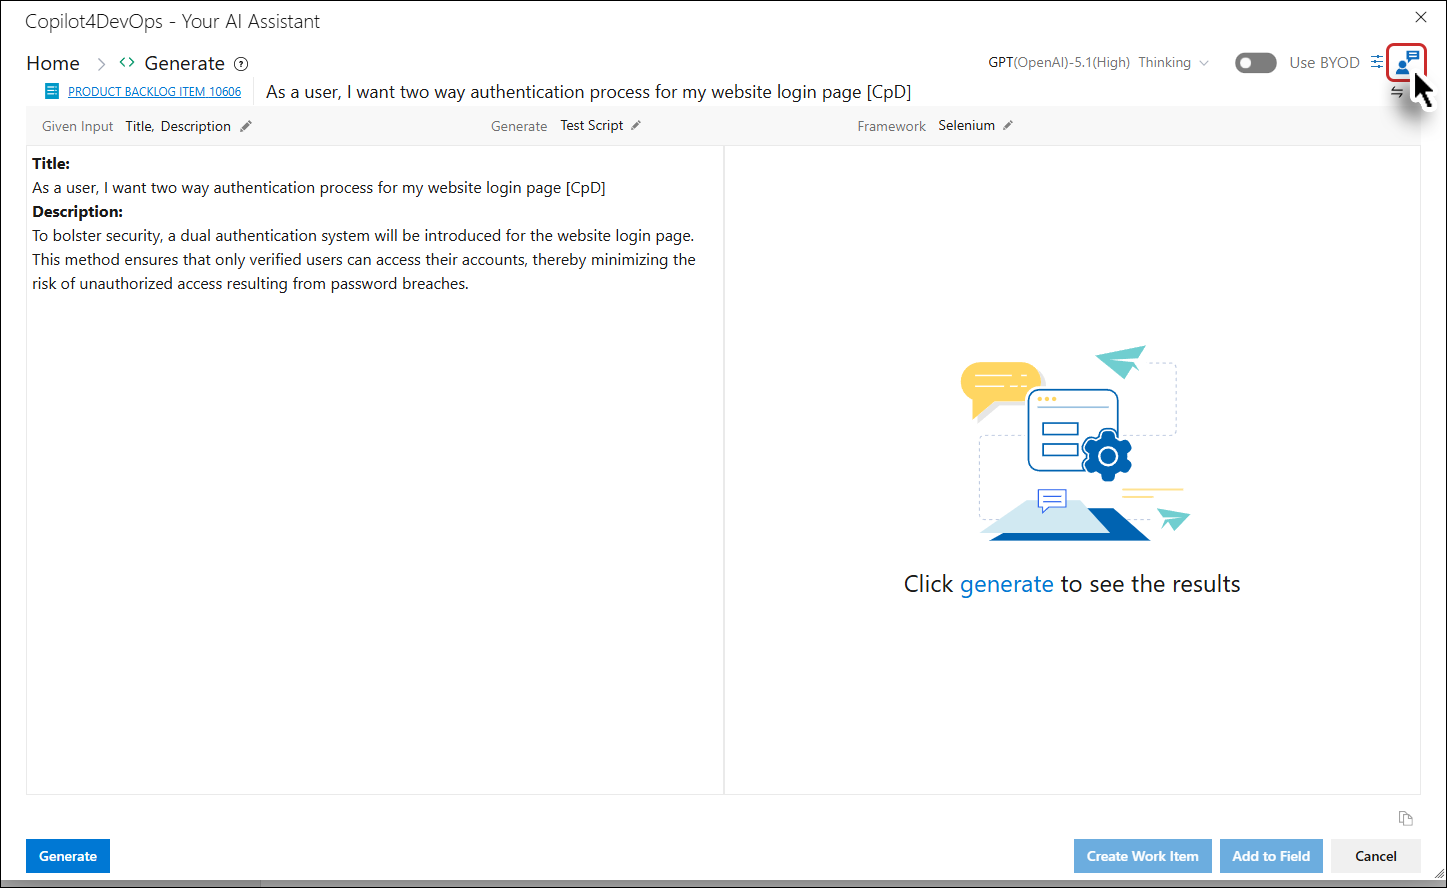
Task: Click the Cancel button
Action: [1375, 856]
